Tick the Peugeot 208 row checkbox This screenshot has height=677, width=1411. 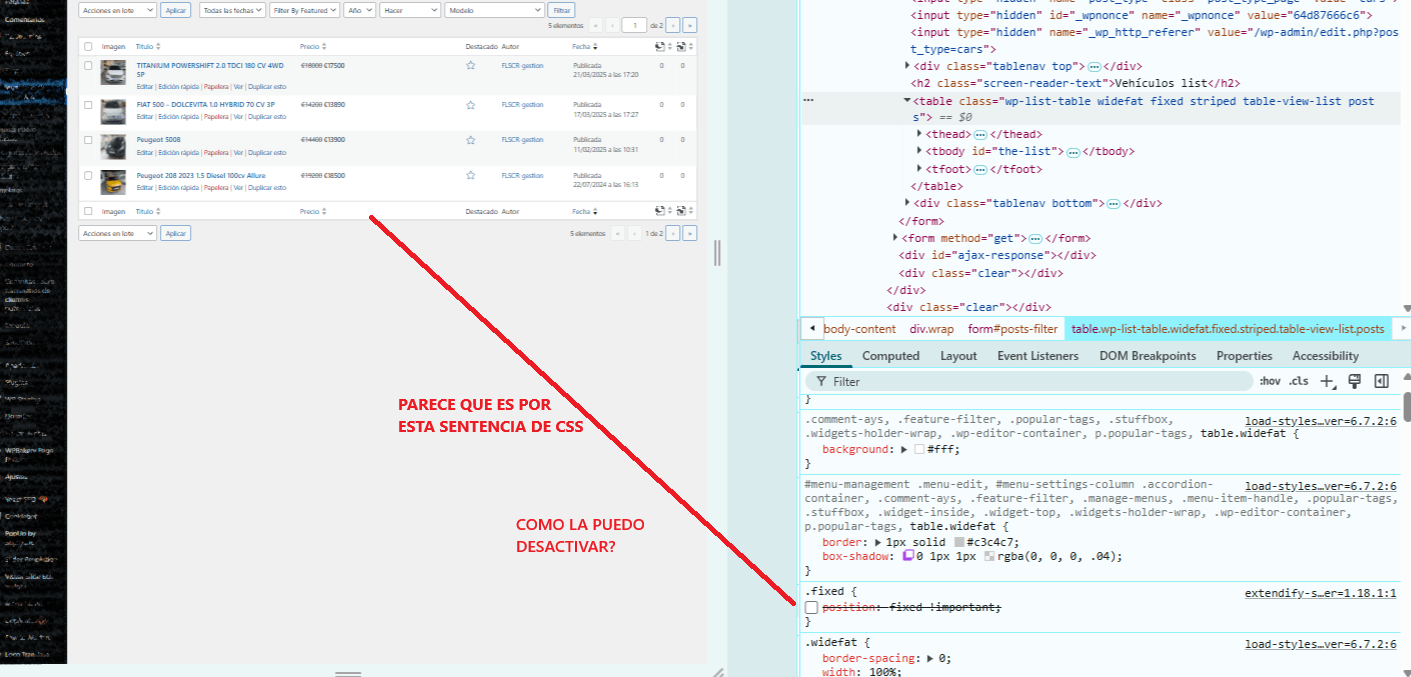coord(88,175)
